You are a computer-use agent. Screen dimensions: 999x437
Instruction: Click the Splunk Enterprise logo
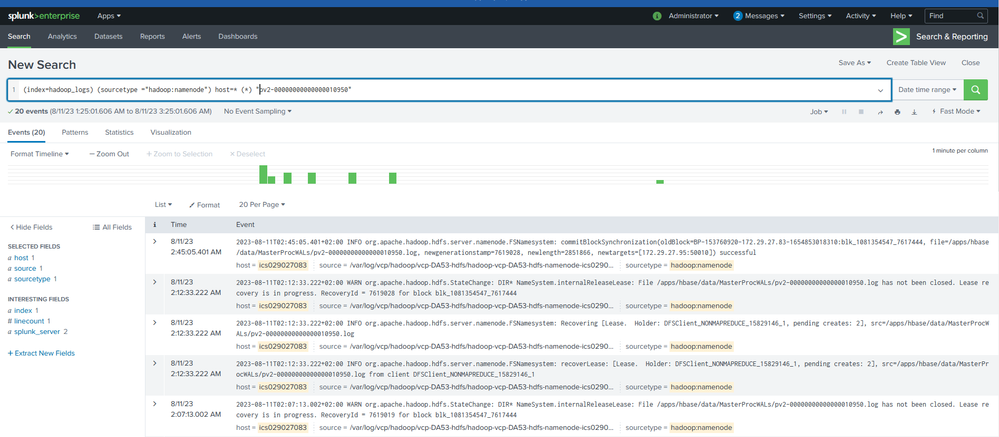coord(43,16)
